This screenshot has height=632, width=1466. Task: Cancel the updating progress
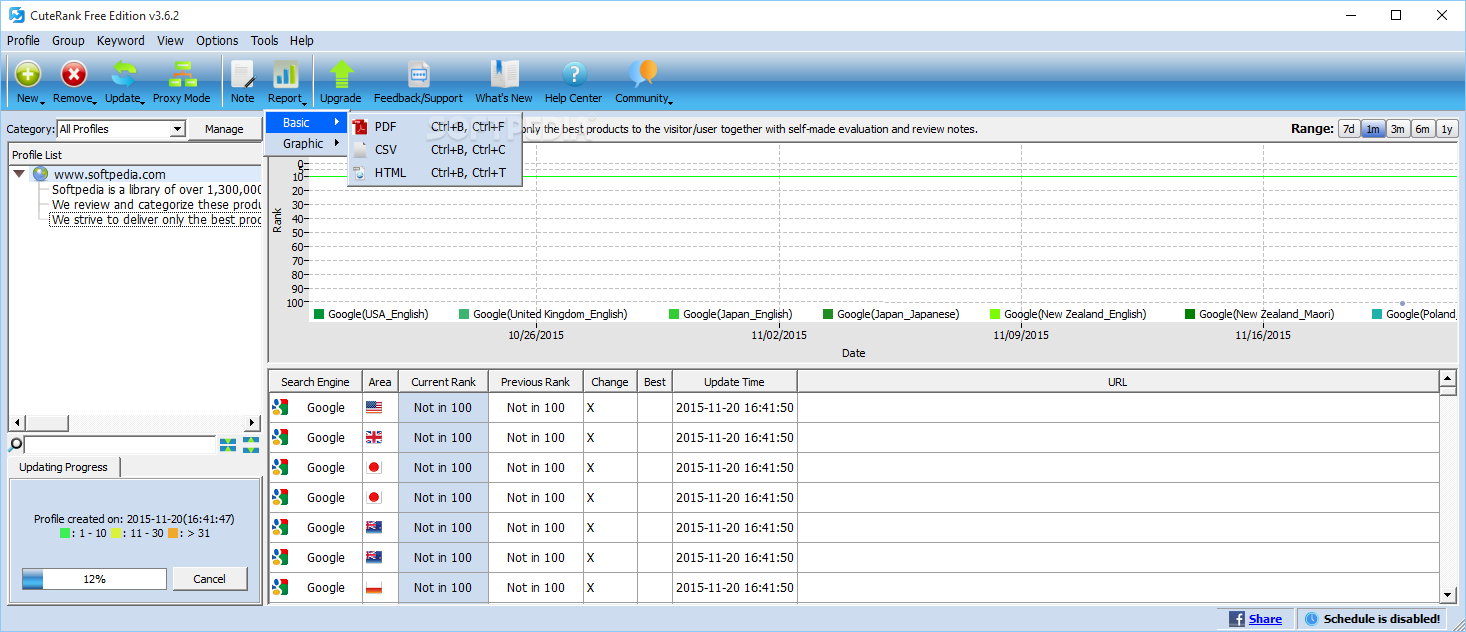click(210, 579)
